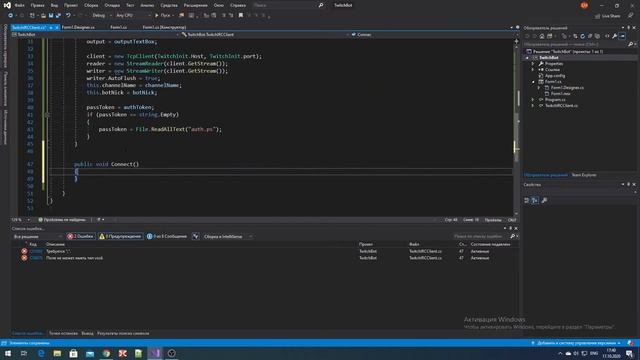Screen dimensions: 640x360
Task: Click the Description column header in Error List
Action: (x=56, y=244)
